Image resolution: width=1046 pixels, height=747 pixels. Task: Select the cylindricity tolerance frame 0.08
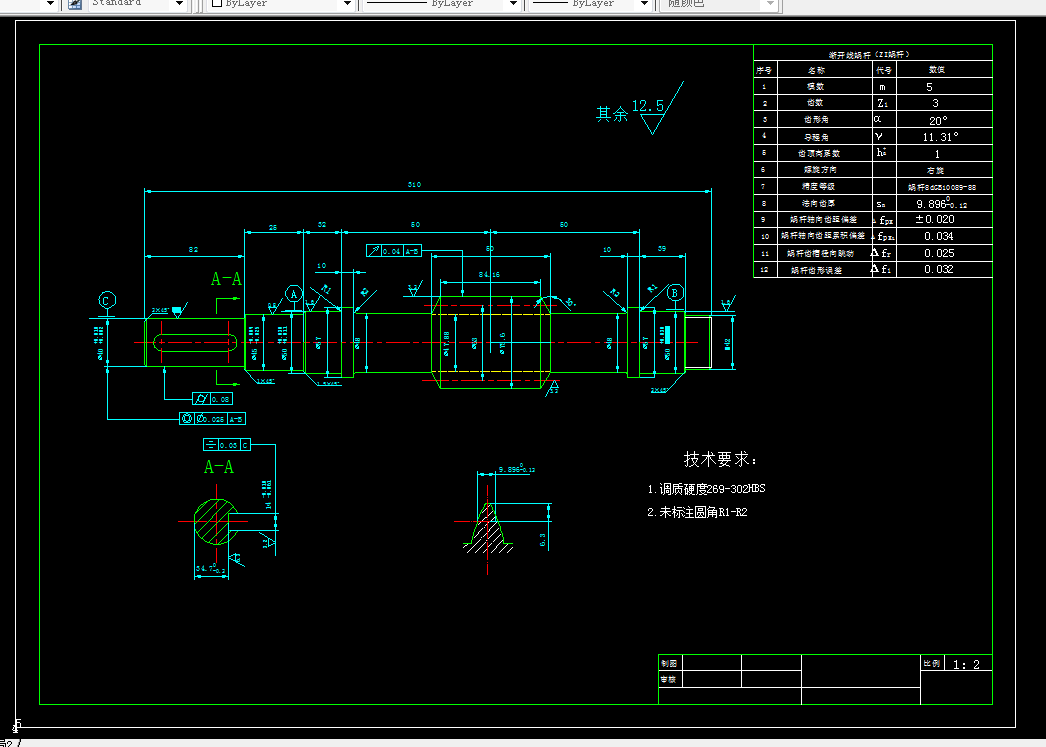[212, 399]
